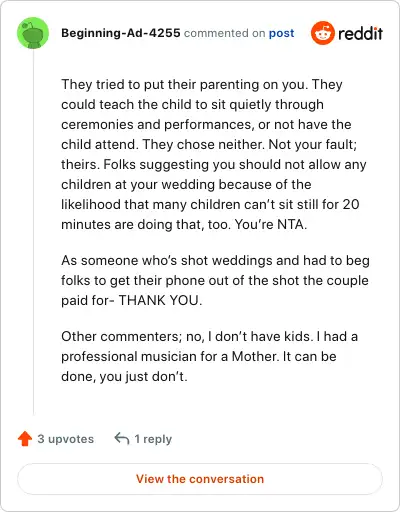Click the 'commented on' gray text
400x512 pixels.
[224, 33]
